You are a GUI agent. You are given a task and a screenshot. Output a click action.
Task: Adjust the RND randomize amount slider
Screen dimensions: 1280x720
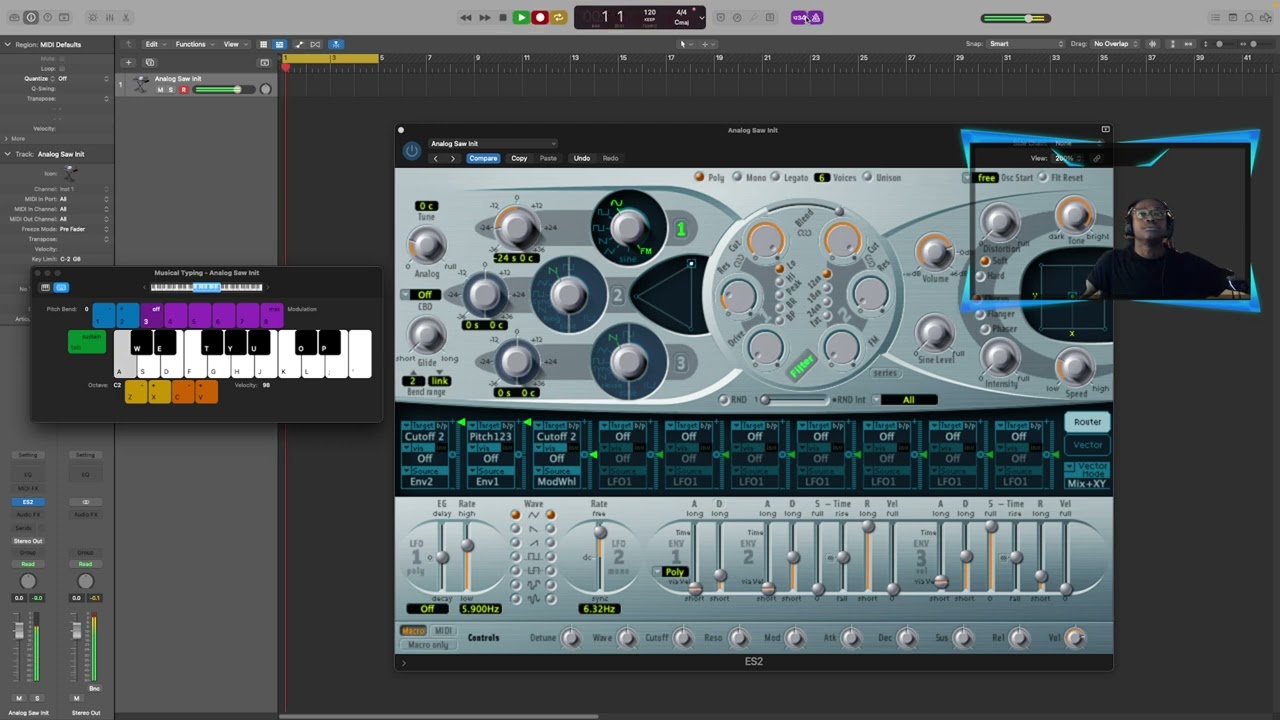tap(795, 400)
